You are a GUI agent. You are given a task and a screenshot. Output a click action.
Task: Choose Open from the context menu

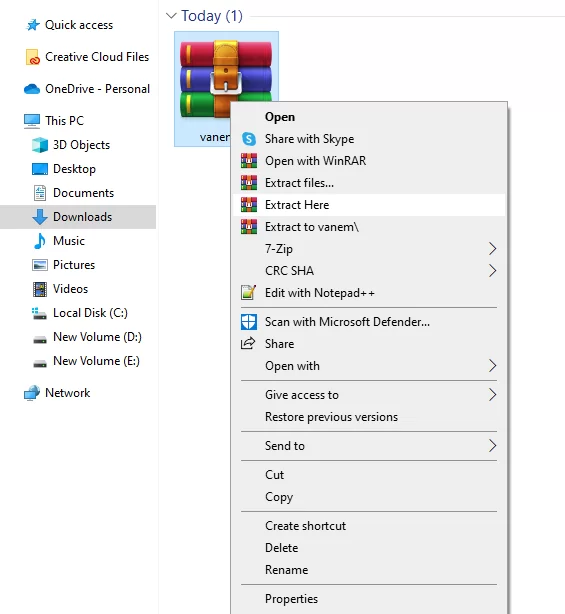[x=369, y=117]
